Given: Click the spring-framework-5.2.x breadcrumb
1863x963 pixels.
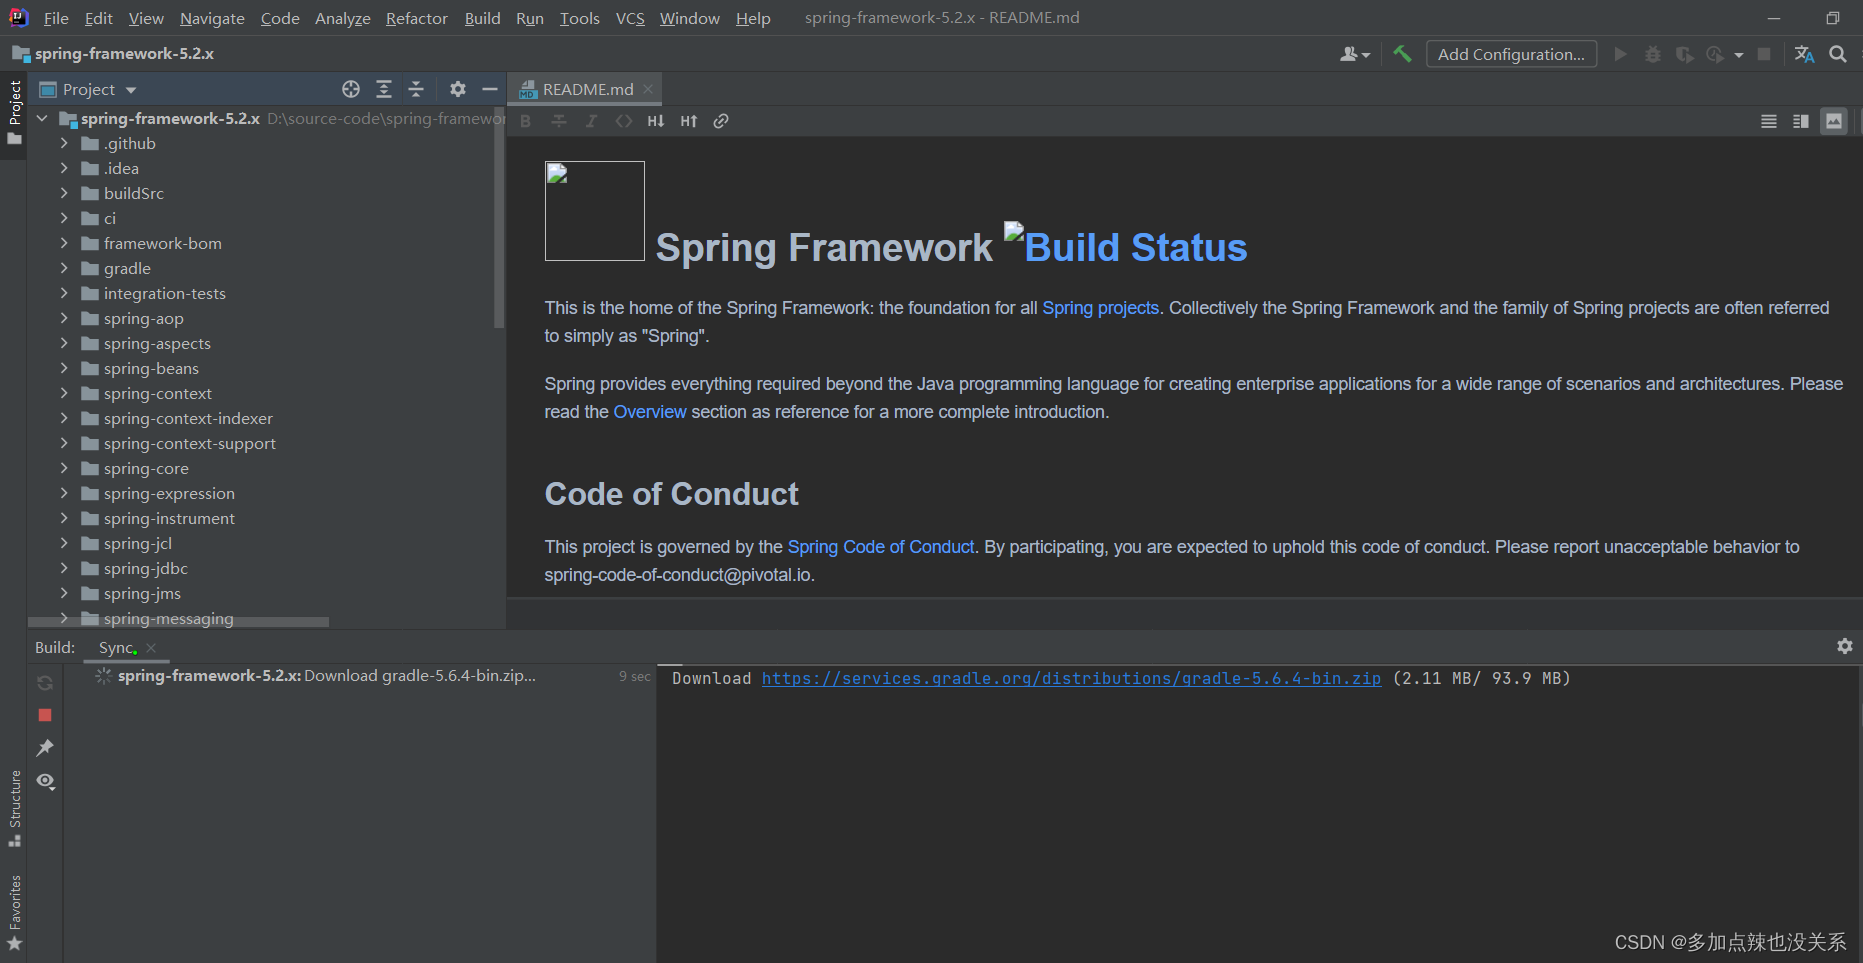Looking at the screenshot, I should click(113, 54).
